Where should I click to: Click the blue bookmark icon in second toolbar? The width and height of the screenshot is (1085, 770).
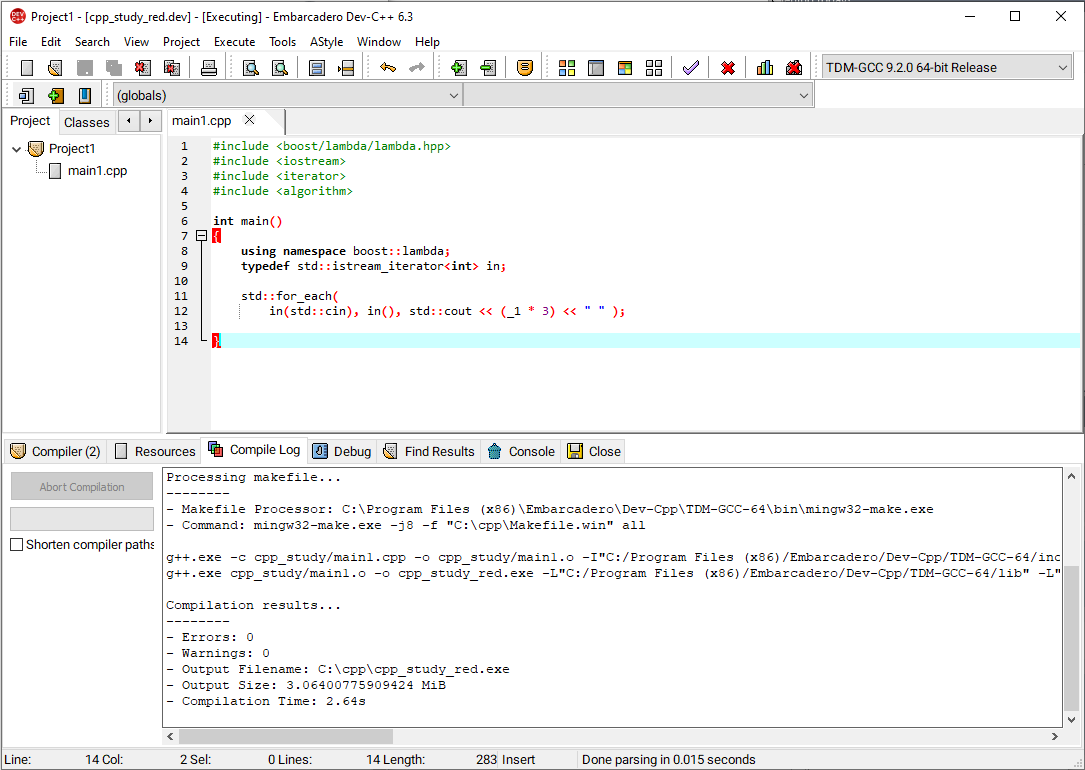click(x=84, y=95)
